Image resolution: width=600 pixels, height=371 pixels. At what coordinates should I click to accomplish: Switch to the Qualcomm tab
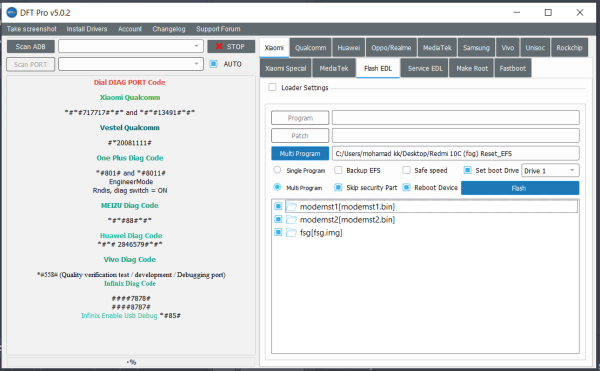click(310, 48)
